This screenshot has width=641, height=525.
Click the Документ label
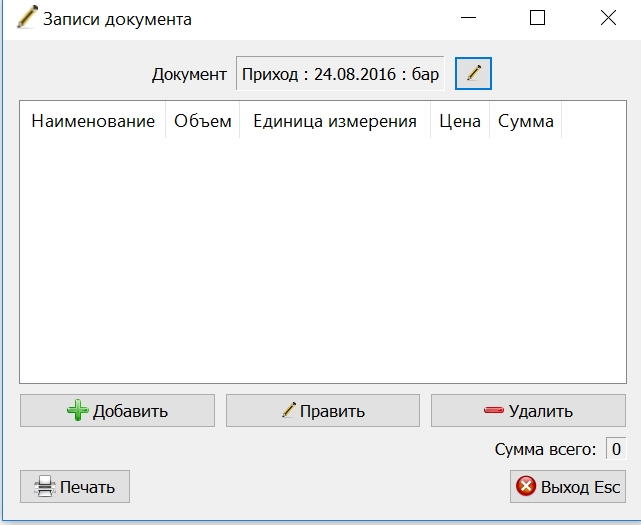[x=189, y=74]
